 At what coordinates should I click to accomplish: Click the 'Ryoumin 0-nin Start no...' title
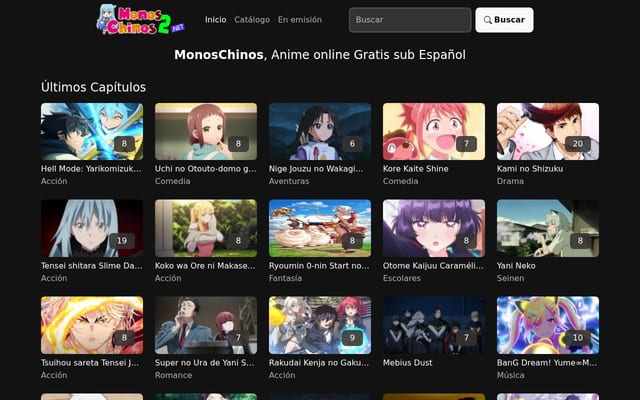(x=319, y=266)
